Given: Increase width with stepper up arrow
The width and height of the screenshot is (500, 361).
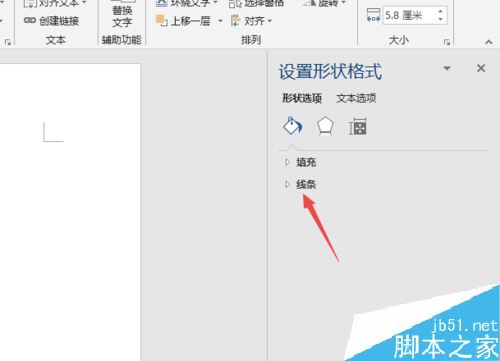Looking at the screenshot, I should coord(441,11).
